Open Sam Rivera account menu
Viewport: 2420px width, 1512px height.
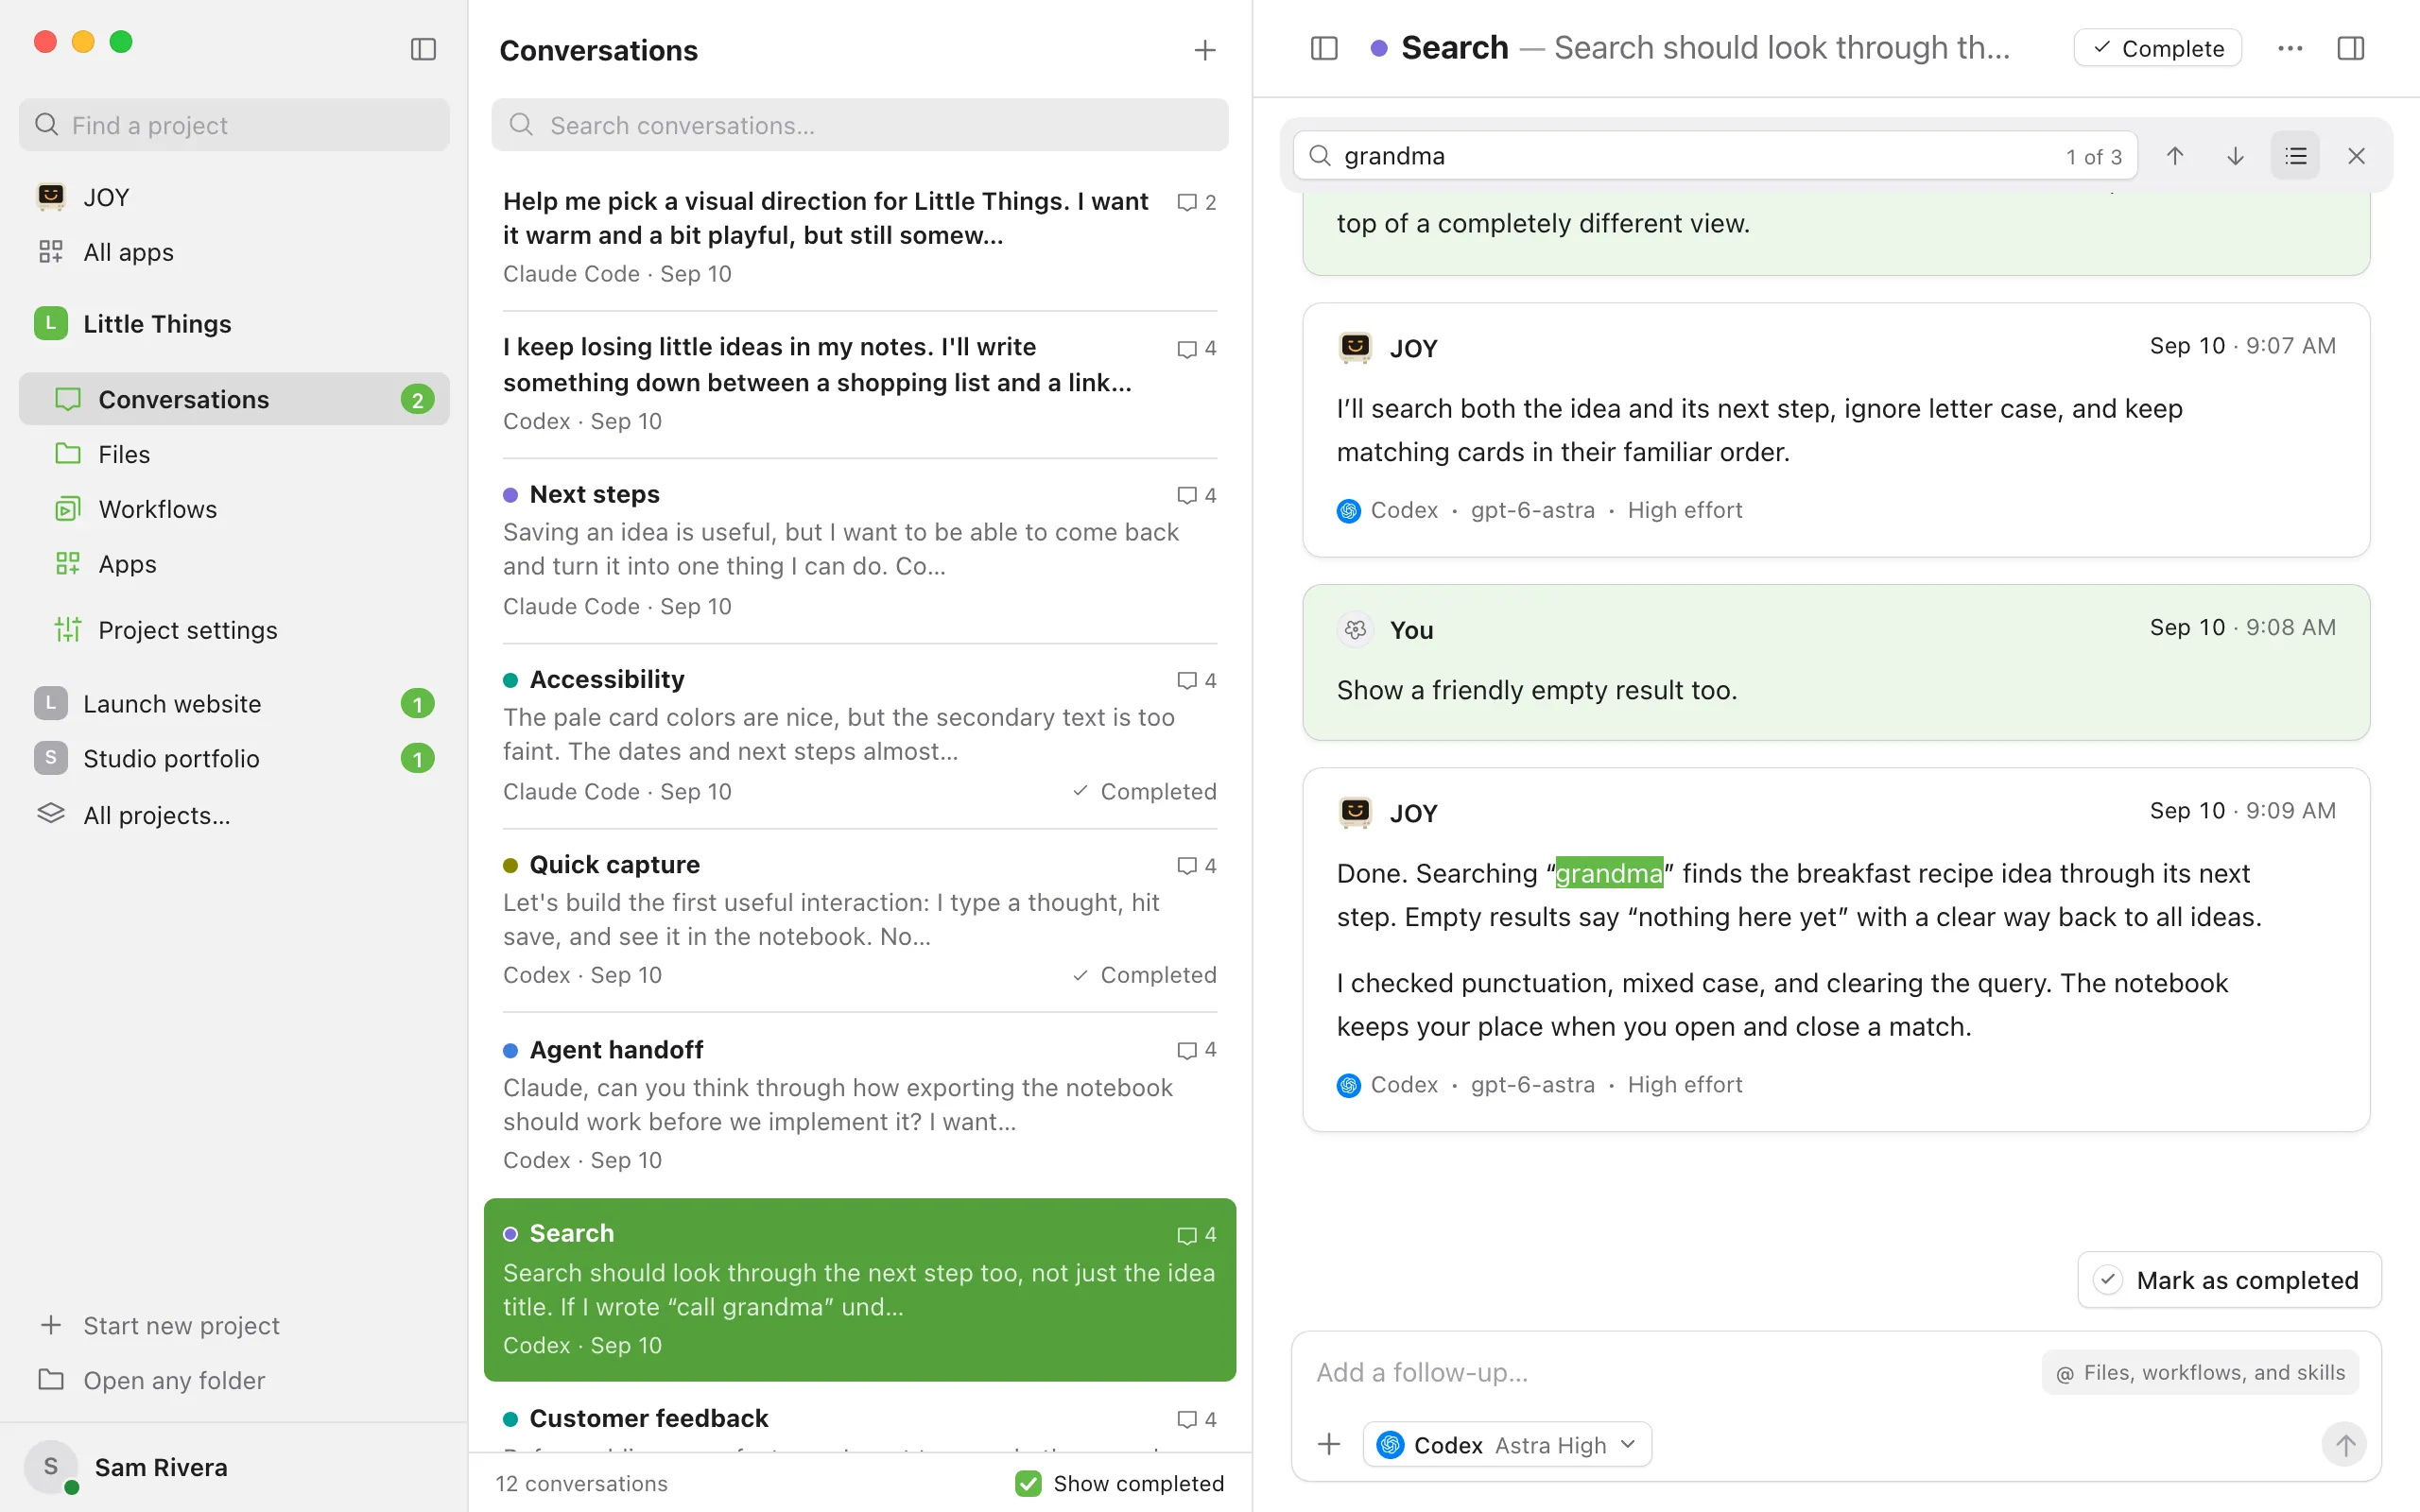coord(234,1467)
